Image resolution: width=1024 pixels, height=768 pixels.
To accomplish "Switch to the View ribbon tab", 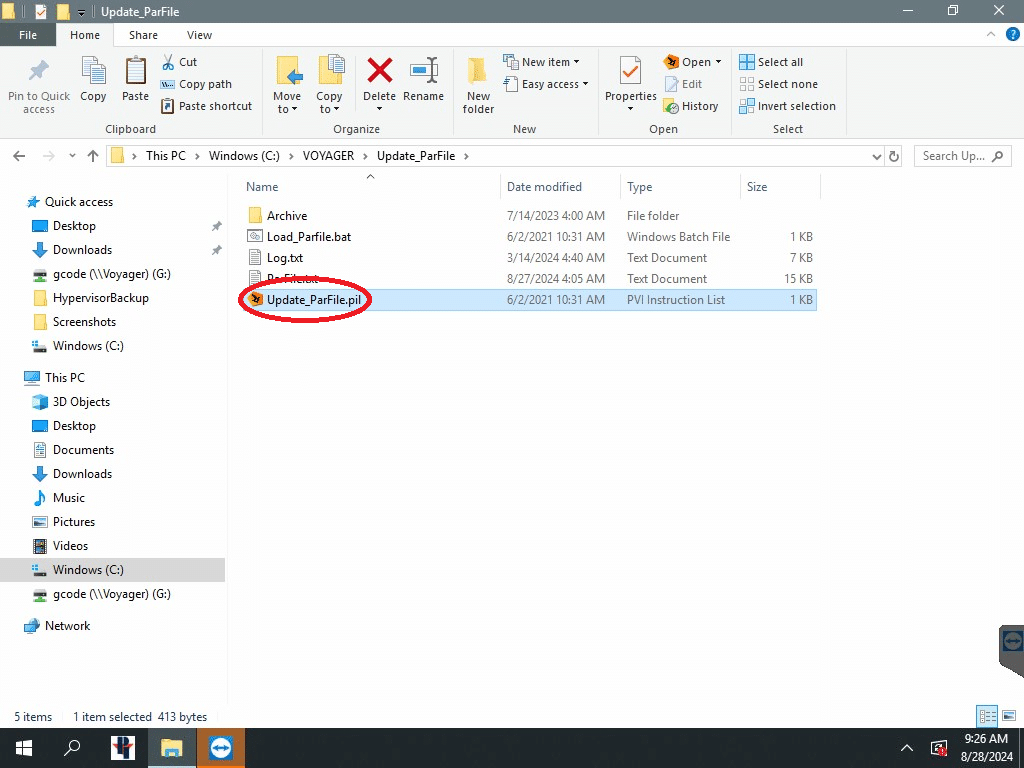I will click(199, 35).
